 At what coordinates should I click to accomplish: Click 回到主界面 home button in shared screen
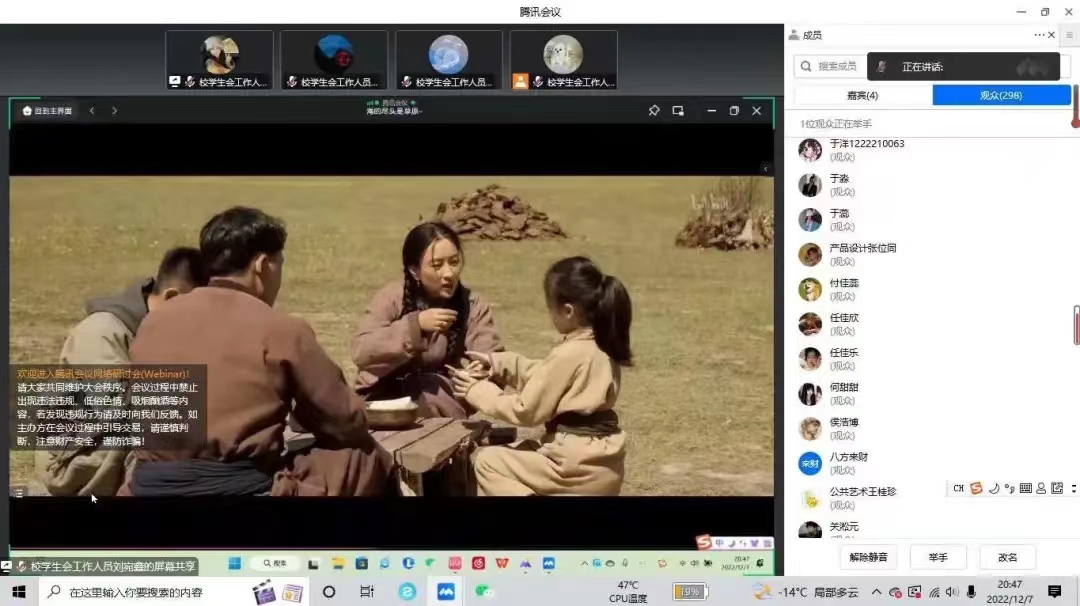[48, 110]
